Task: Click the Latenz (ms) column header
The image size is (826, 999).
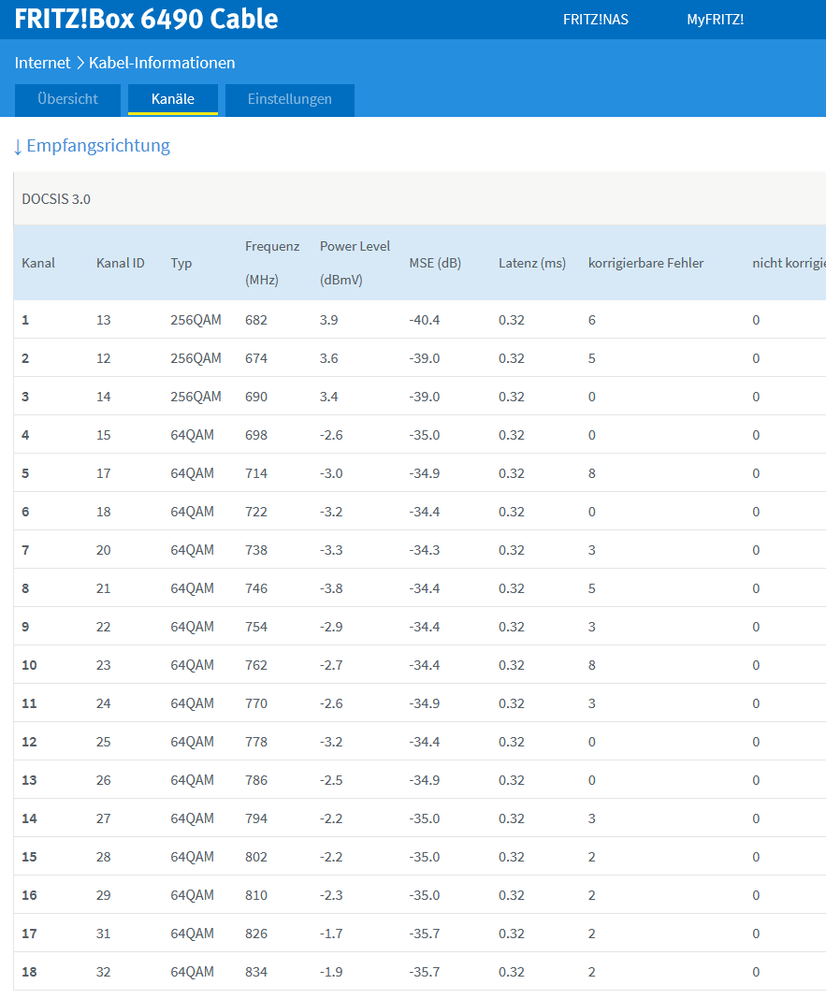Action: pos(531,263)
